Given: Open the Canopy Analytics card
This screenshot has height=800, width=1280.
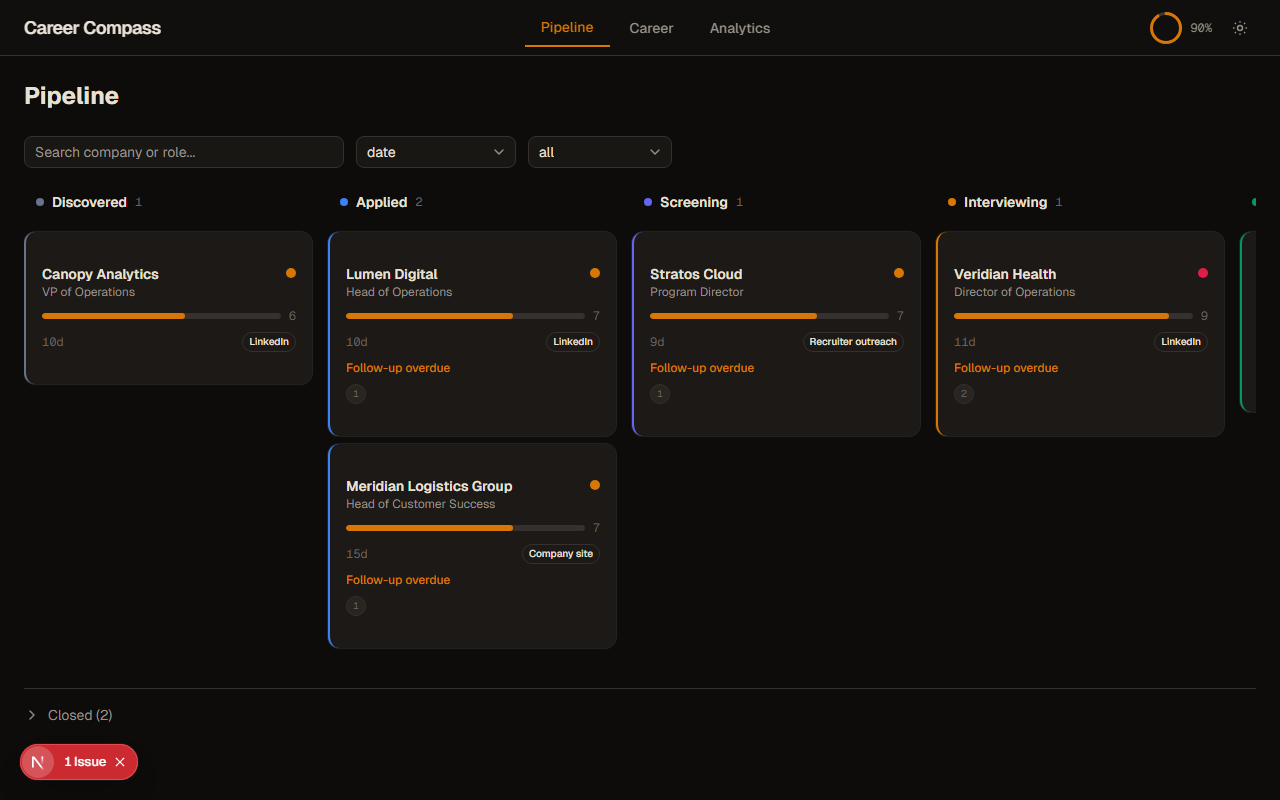Looking at the screenshot, I should (x=169, y=308).
